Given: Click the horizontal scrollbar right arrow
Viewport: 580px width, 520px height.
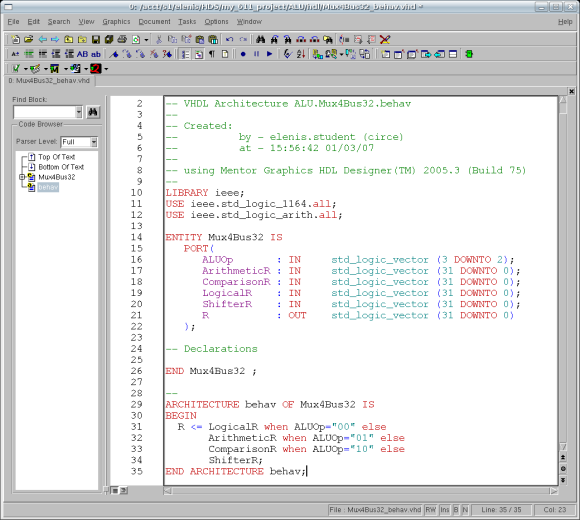Looking at the screenshot, I should pyautogui.click(x=553, y=491).
